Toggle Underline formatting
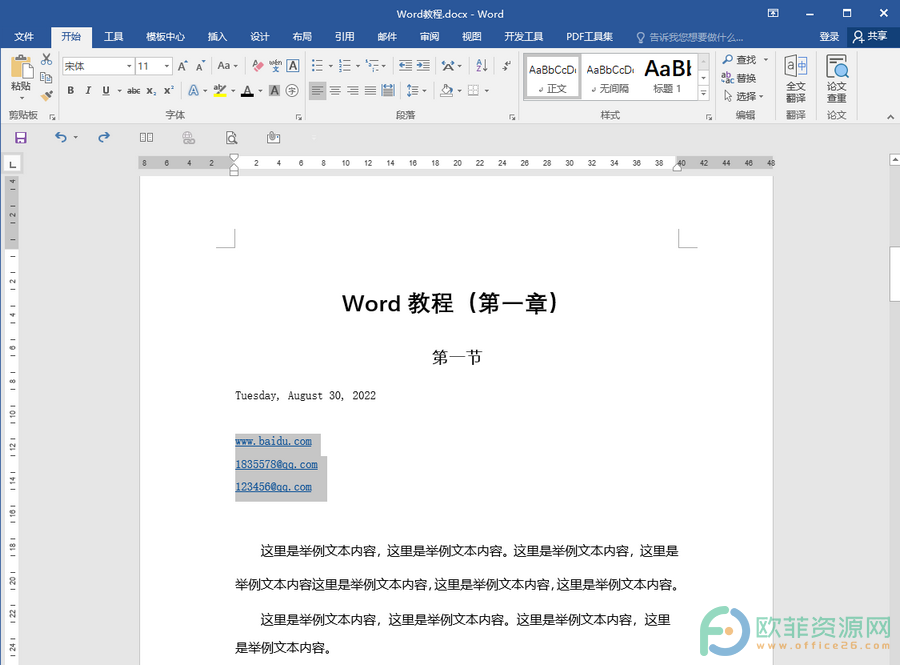The height and width of the screenshot is (665, 900). (x=106, y=91)
